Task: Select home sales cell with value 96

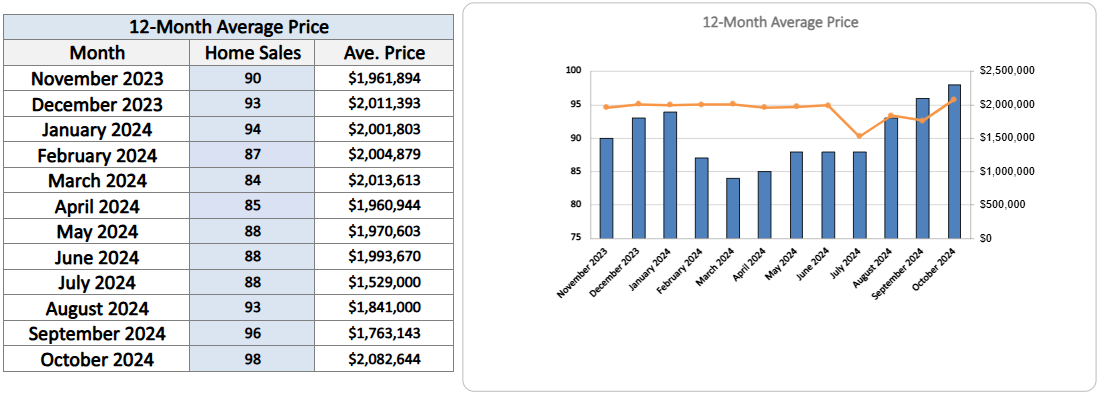Action: point(252,333)
